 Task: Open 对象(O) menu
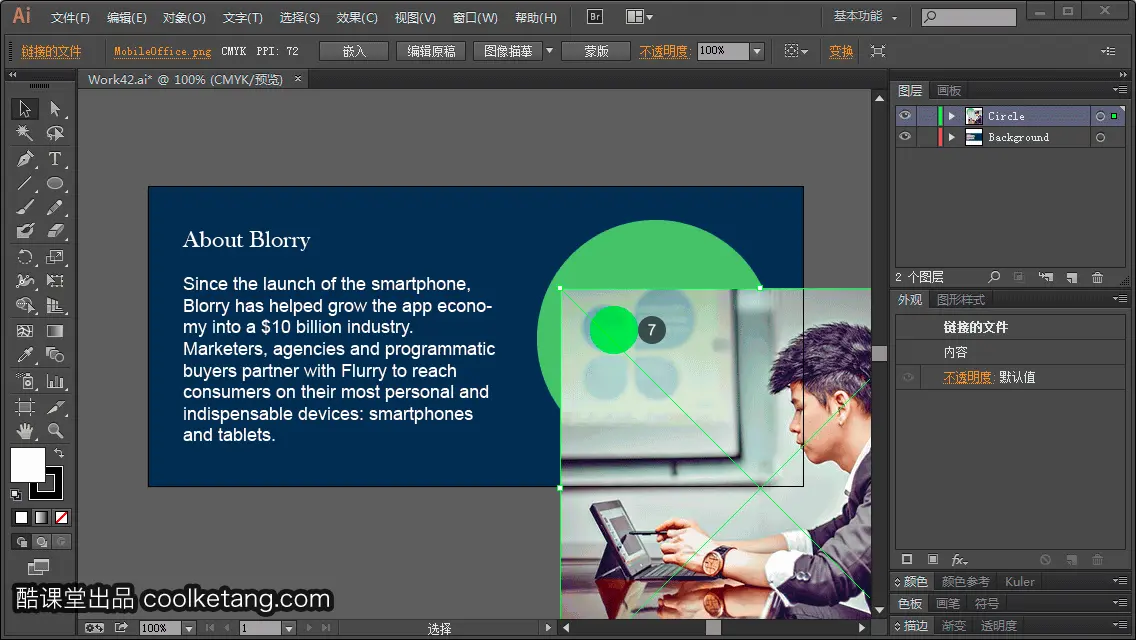point(184,17)
